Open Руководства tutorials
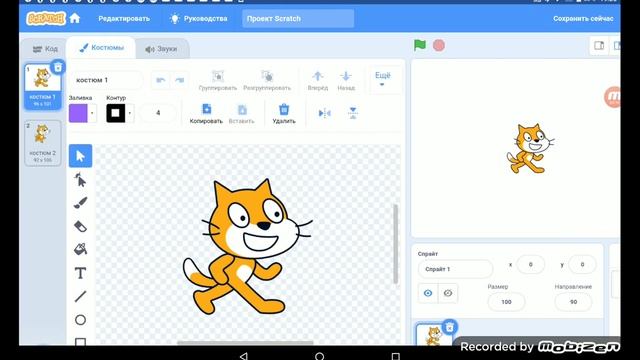The height and width of the screenshot is (360, 640). pos(199,19)
